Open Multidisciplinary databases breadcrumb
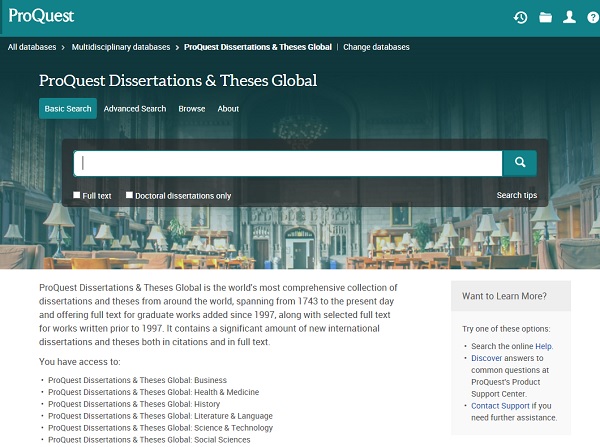600x447 pixels. [x=122, y=47]
